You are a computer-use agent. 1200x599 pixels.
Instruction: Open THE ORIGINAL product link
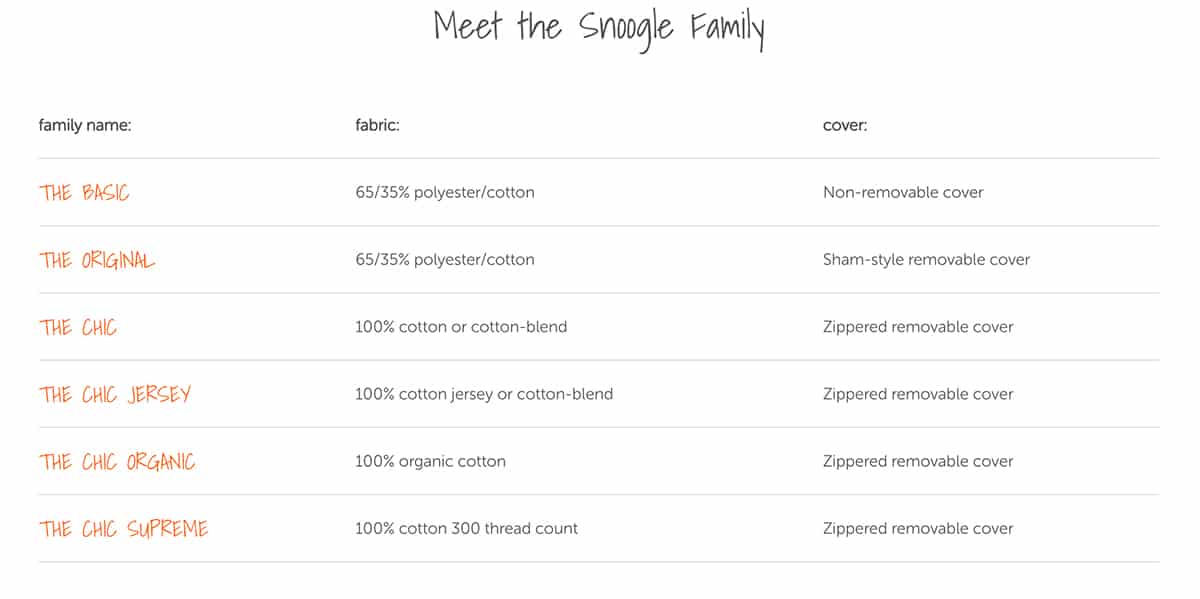point(97,260)
